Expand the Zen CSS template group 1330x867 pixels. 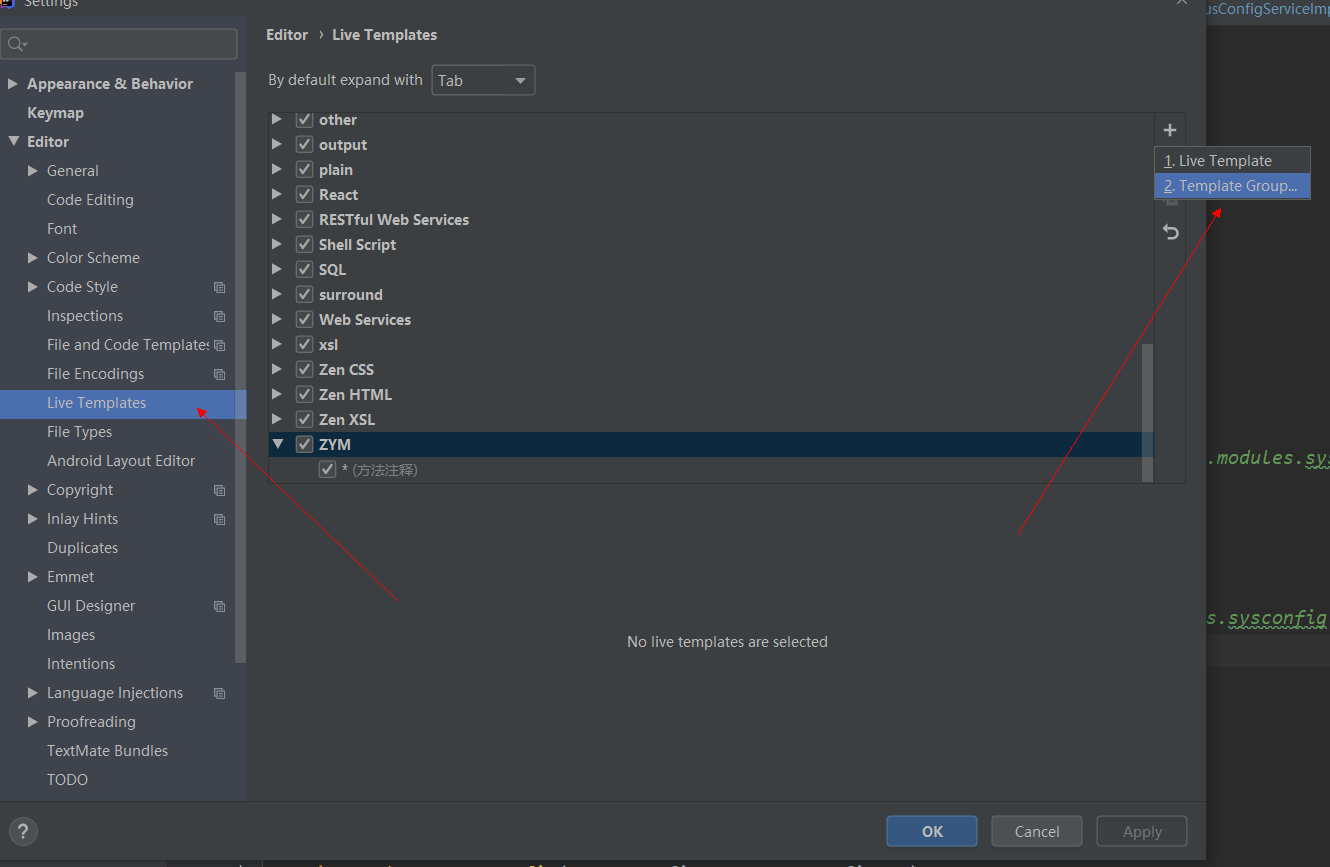(278, 369)
